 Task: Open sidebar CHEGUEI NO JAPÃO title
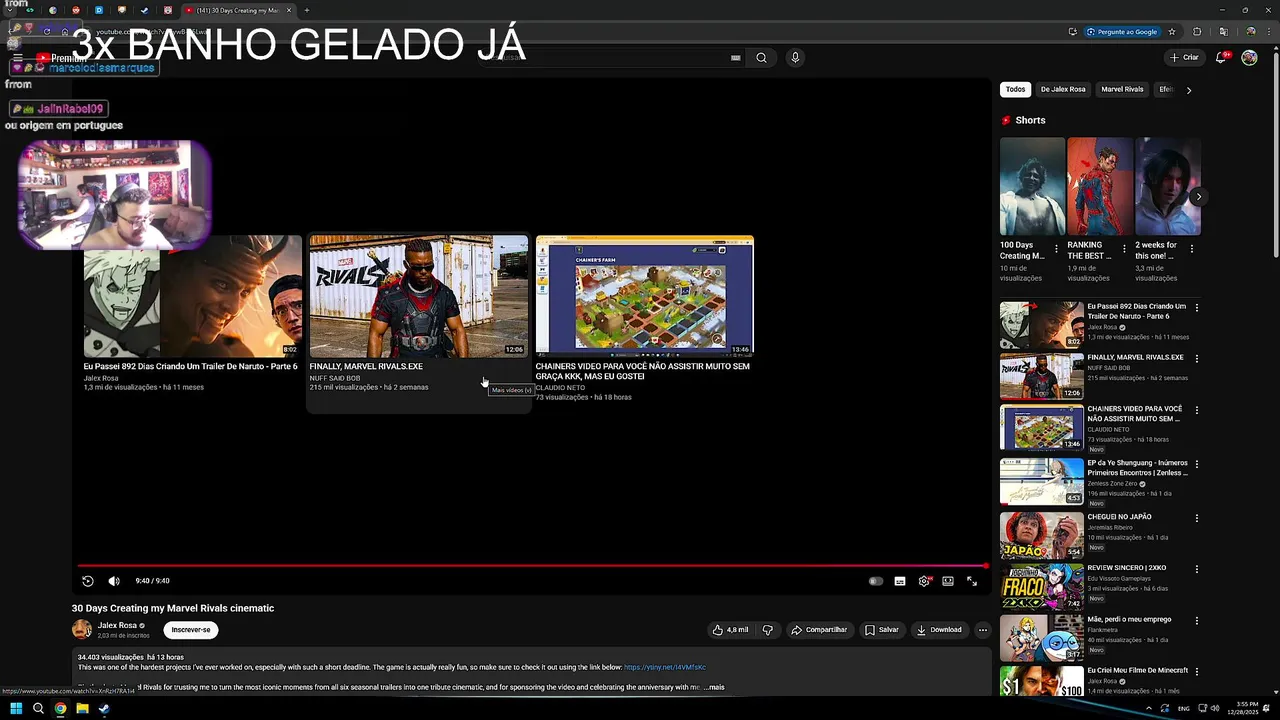1119,517
